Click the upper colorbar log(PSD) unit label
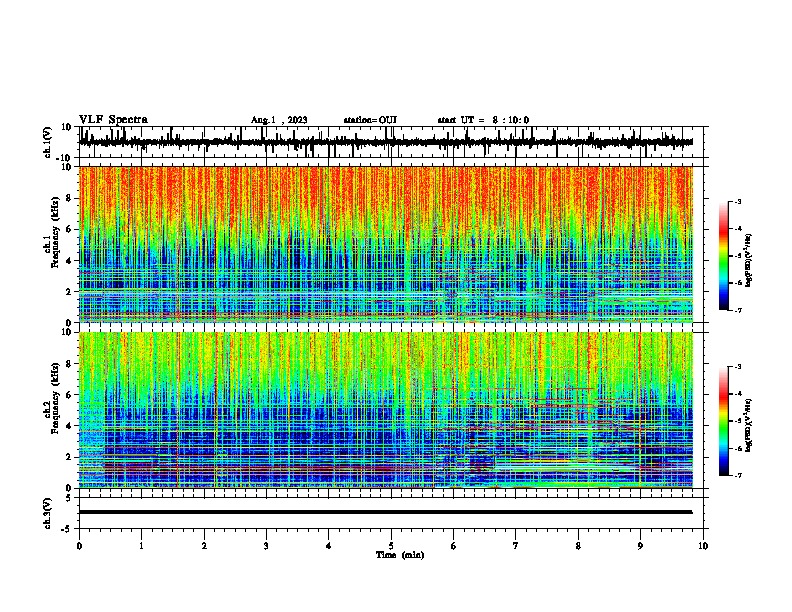Image resolution: width=792 pixels, height=612 pixels. pyautogui.click(x=749, y=261)
